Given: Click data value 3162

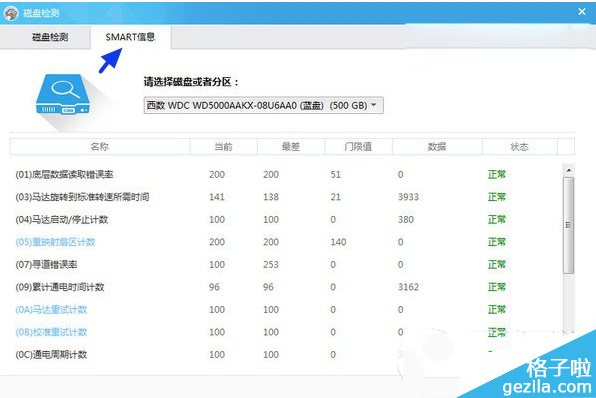Looking at the screenshot, I should click(408, 287).
